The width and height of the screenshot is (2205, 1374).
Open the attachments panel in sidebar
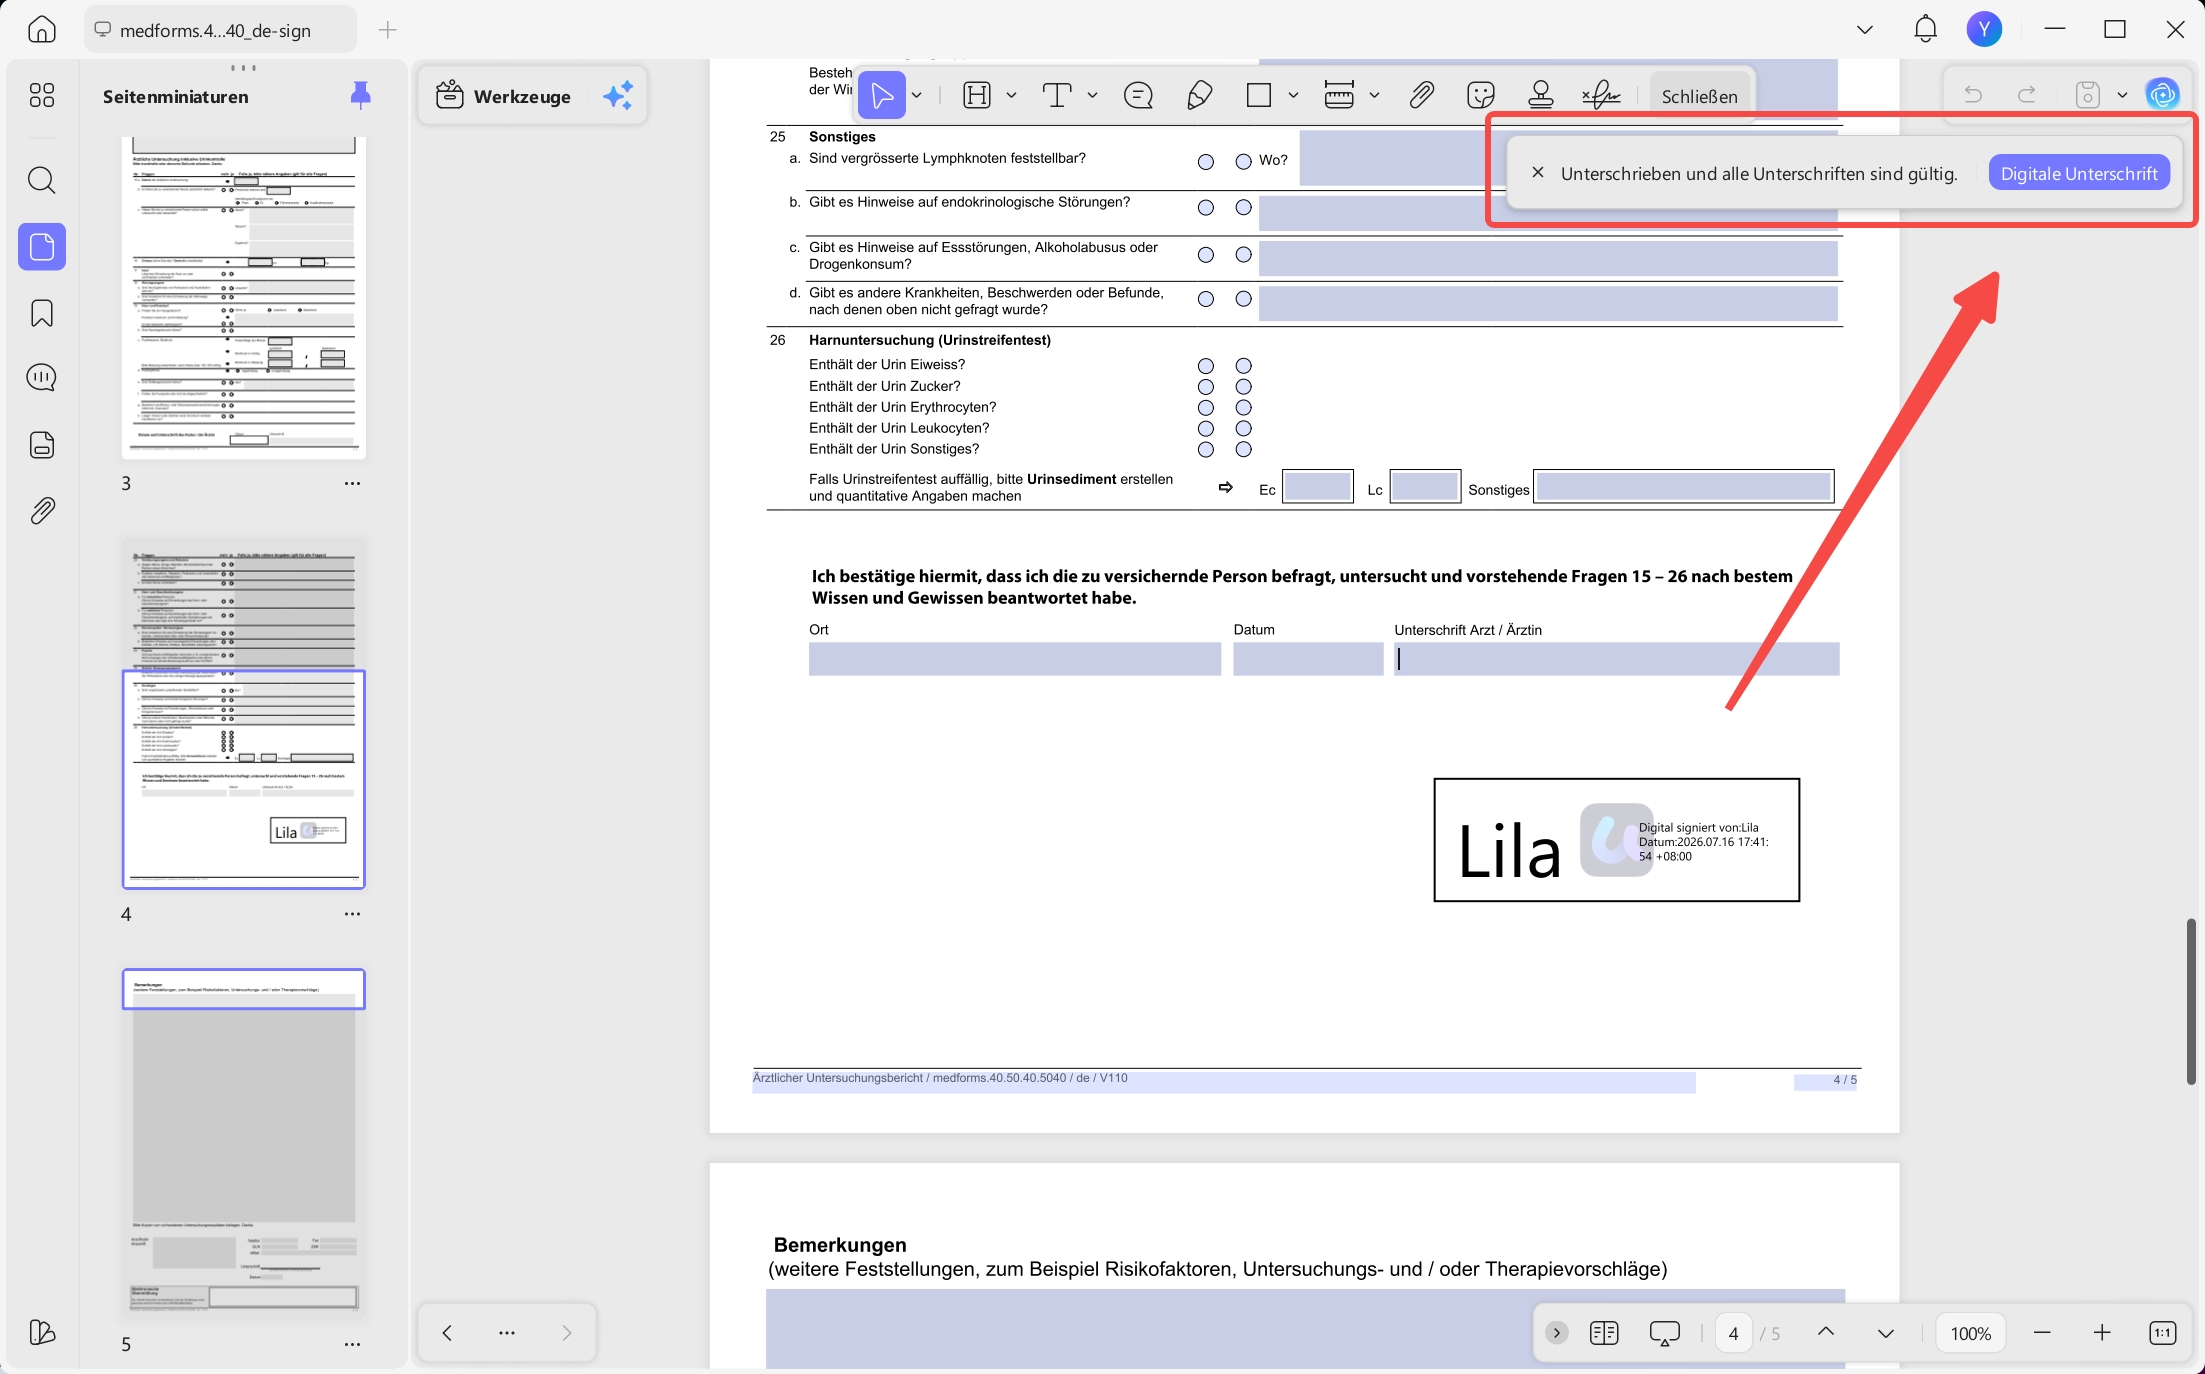[42, 511]
